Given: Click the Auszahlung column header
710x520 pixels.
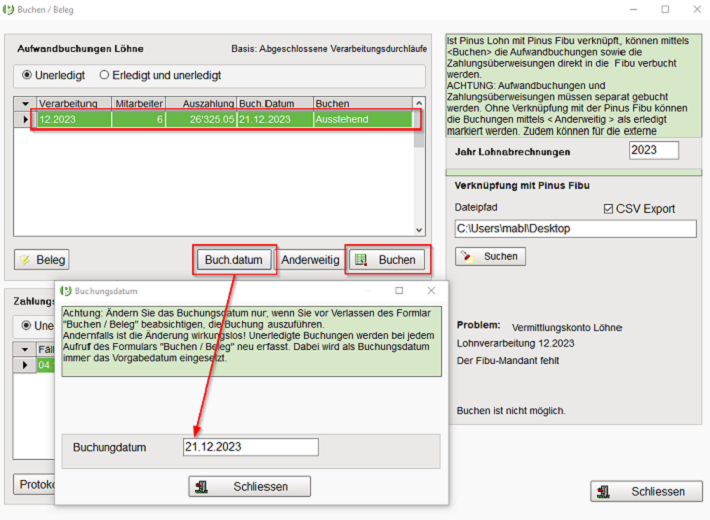Looking at the screenshot, I should [201, 104].
